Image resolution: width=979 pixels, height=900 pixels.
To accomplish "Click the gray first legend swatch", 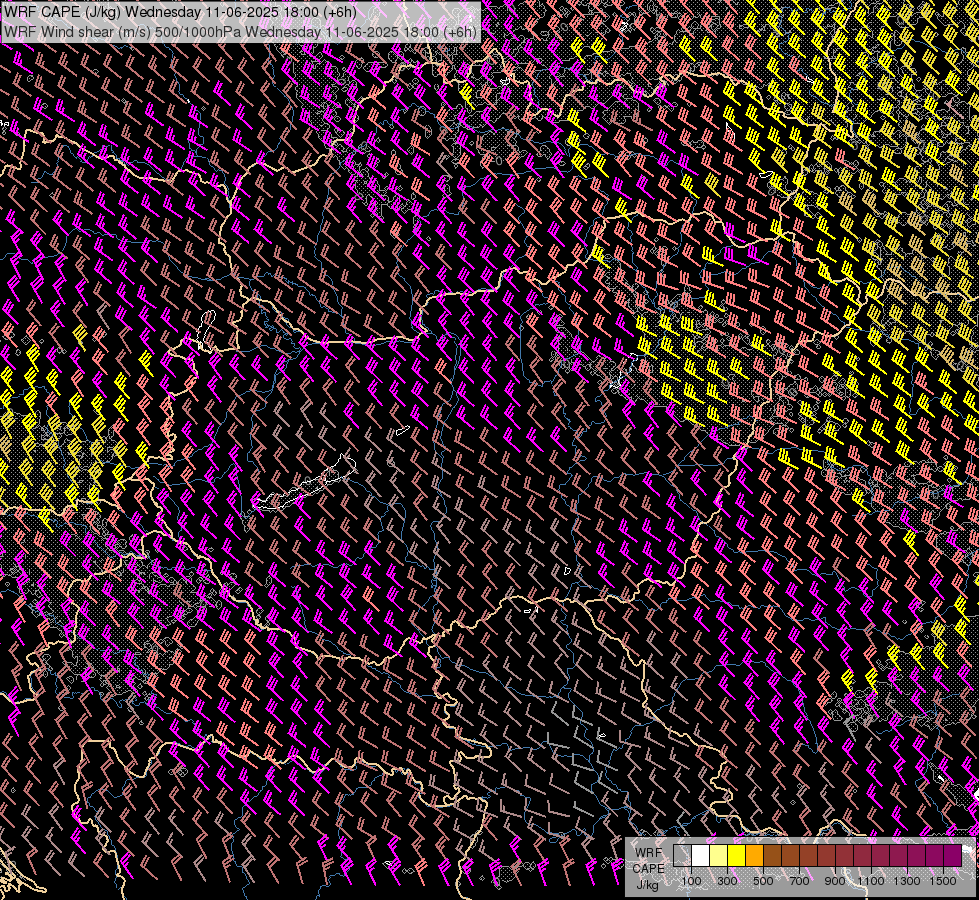I will tap(682, 856).
